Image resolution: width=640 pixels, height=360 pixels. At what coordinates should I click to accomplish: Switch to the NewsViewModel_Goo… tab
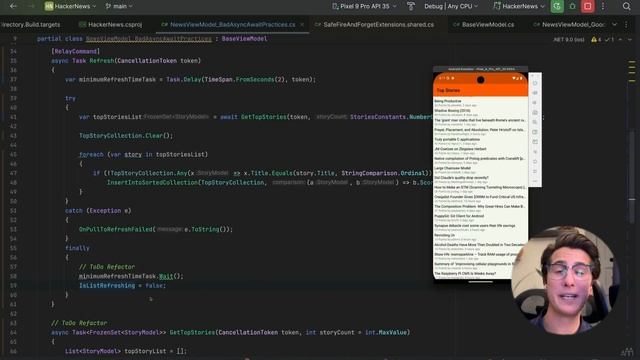(x=569, y=24)
